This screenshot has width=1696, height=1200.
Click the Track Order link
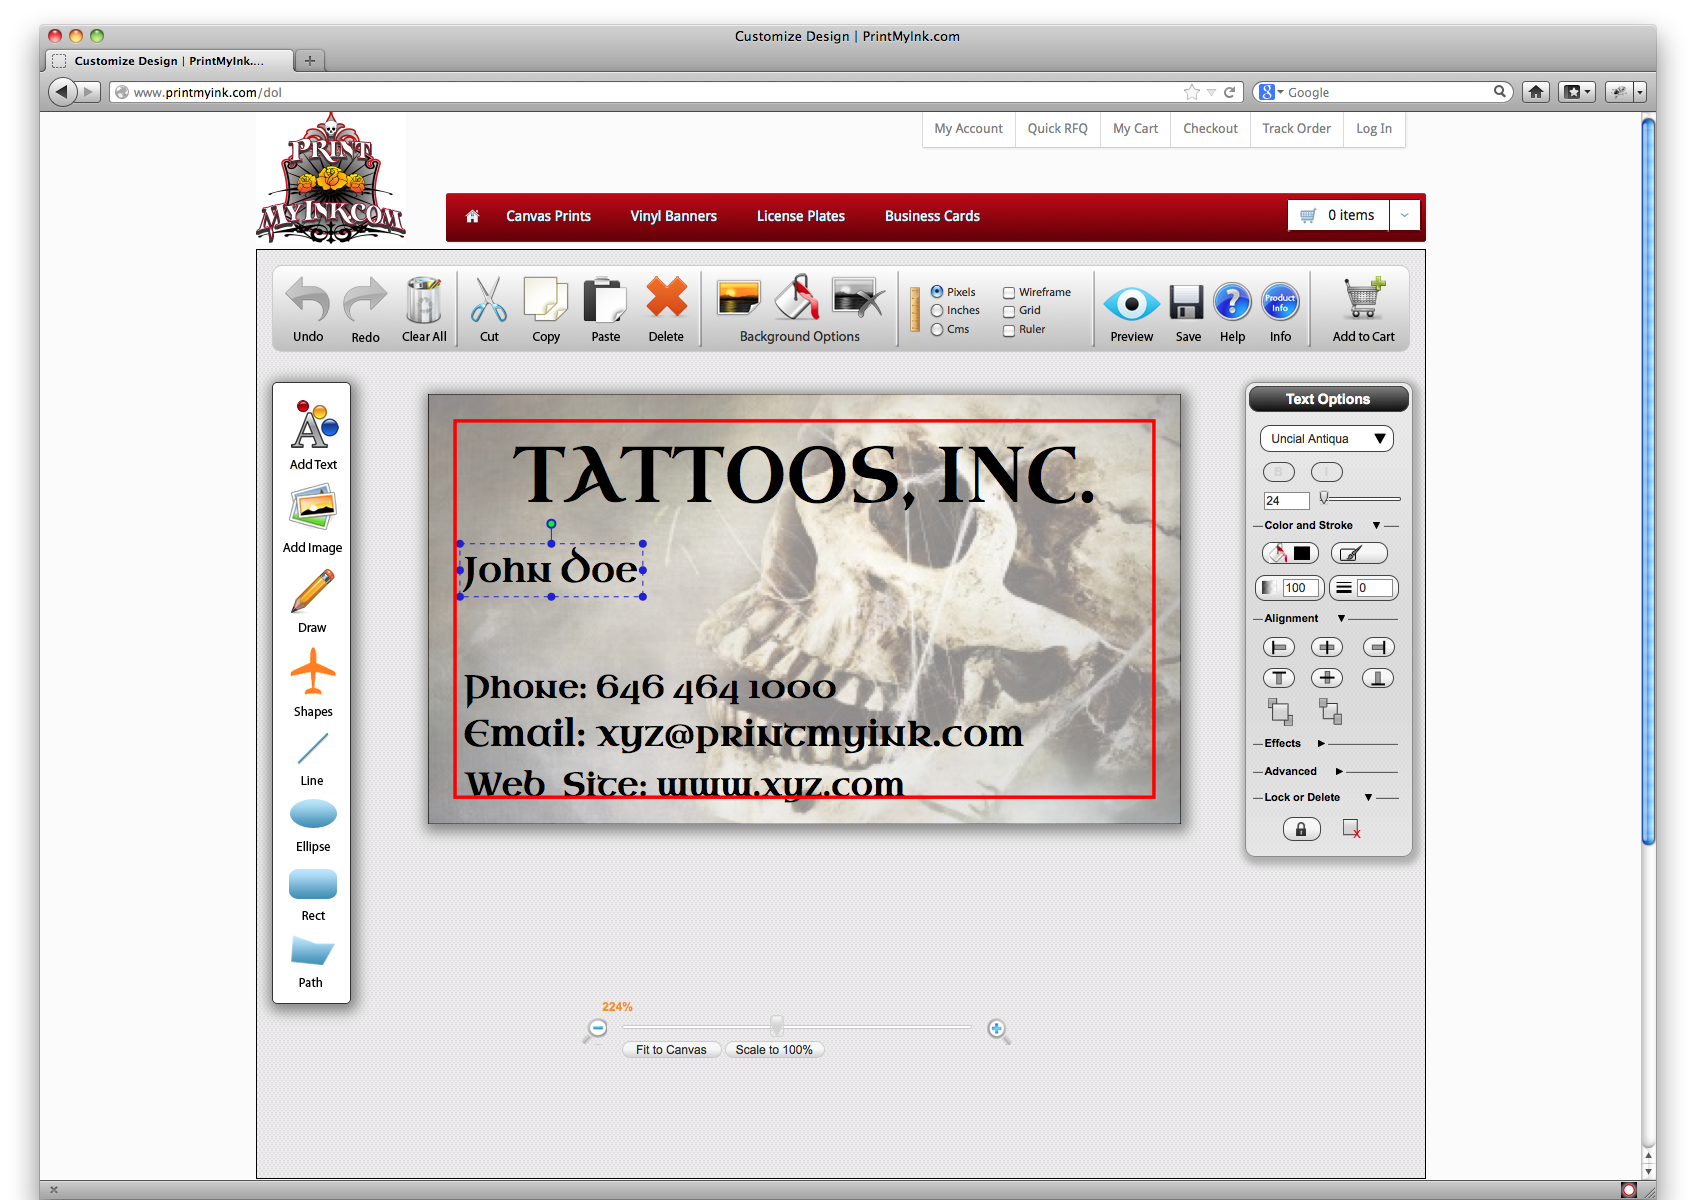pos(1296,129)
